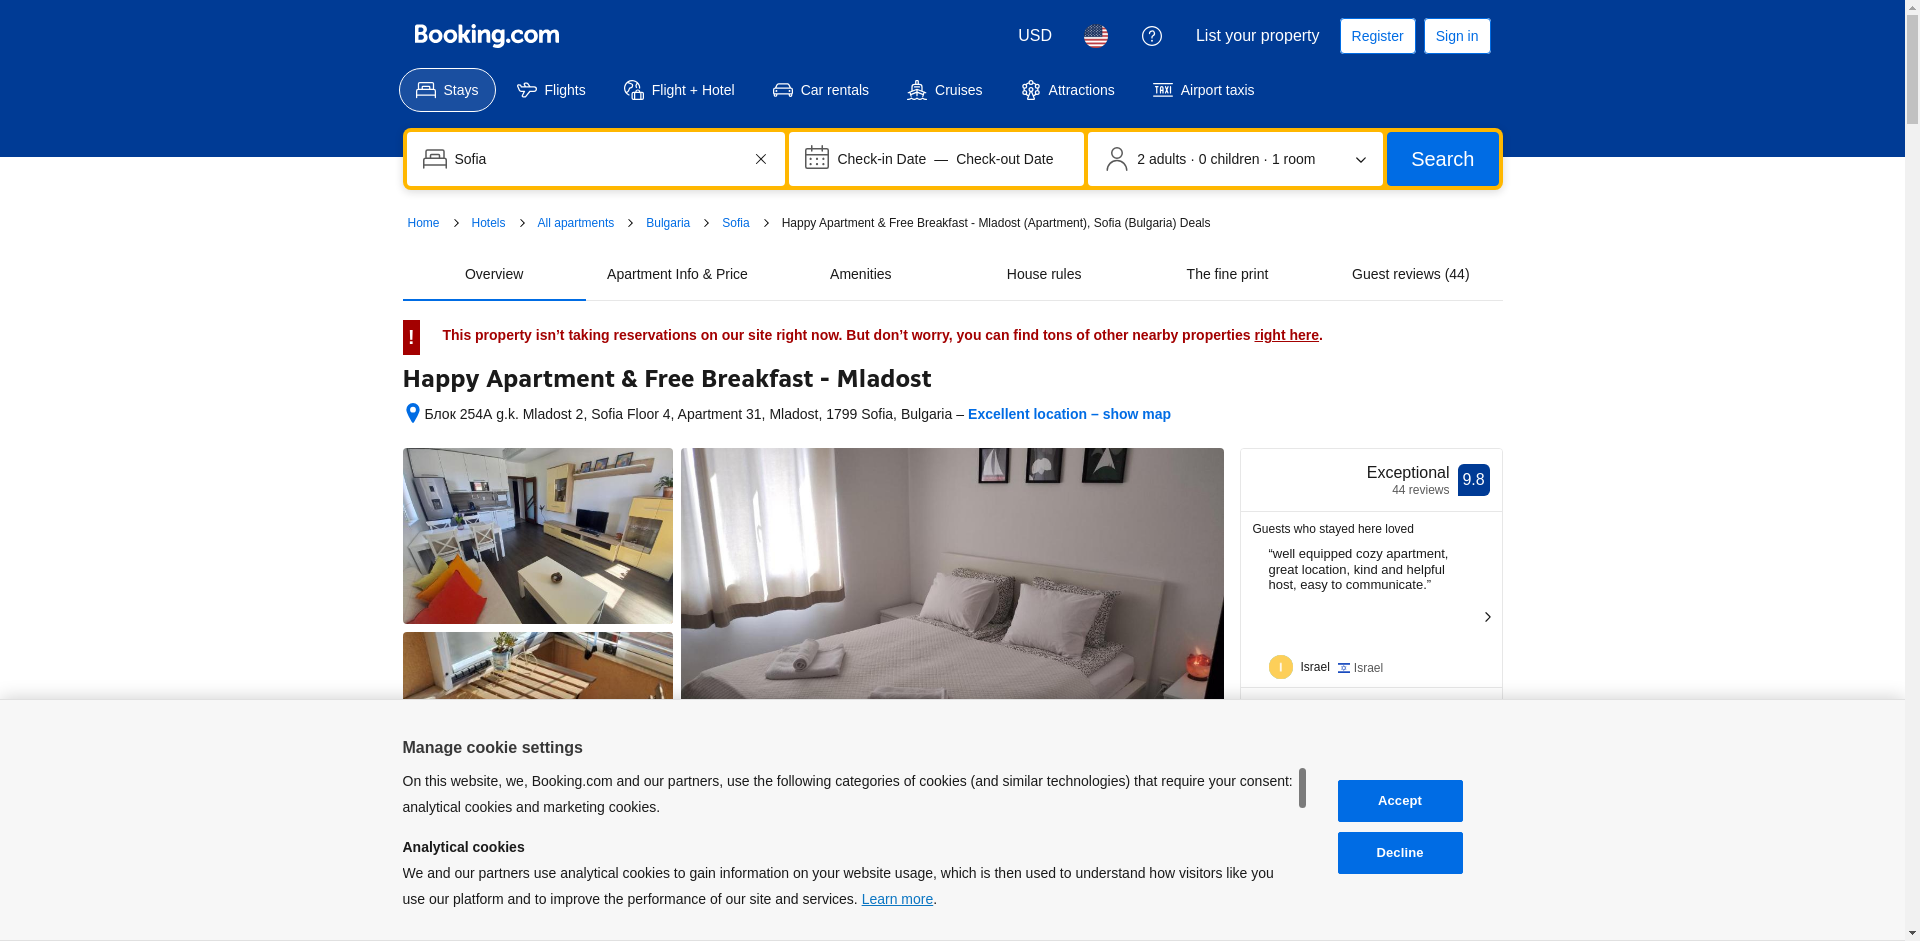
Task: Go to the Bulgaria breadcrumb link
Action: [x=668, y=223]
